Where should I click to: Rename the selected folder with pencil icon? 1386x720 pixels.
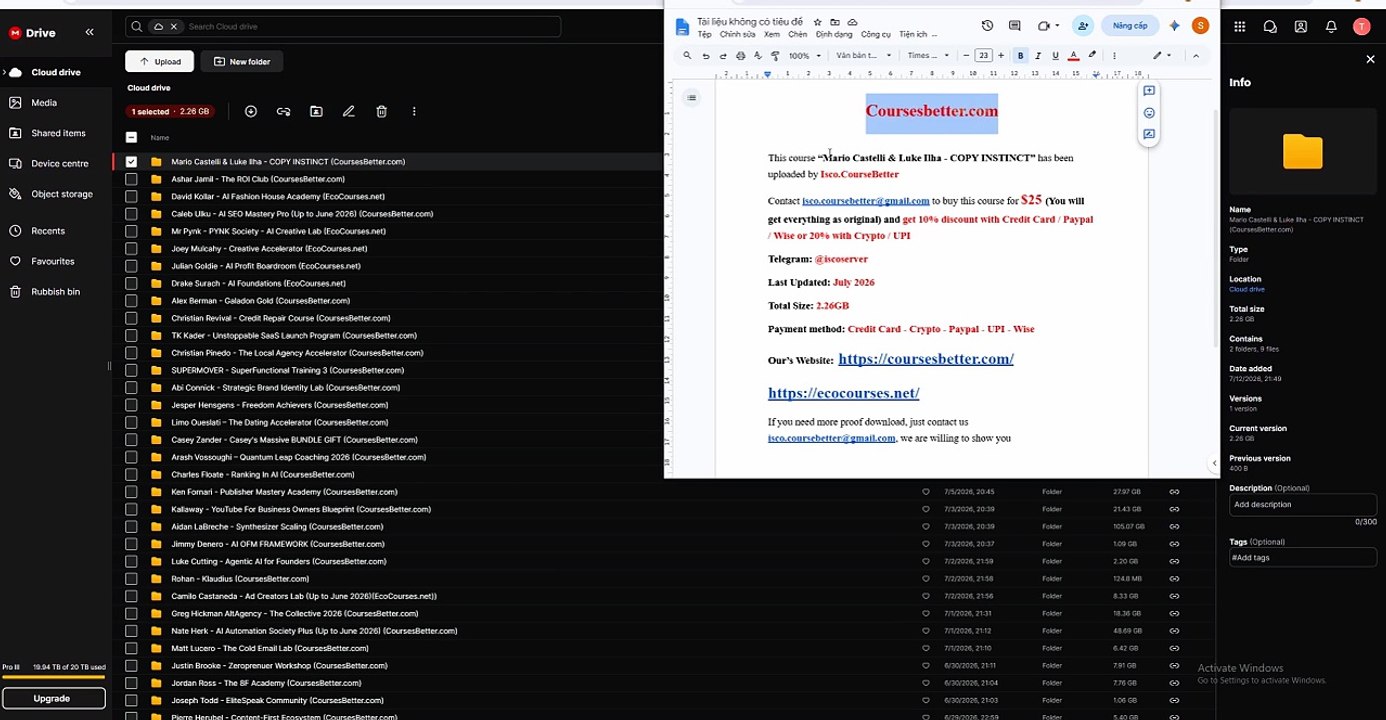(x=349, y=111)
